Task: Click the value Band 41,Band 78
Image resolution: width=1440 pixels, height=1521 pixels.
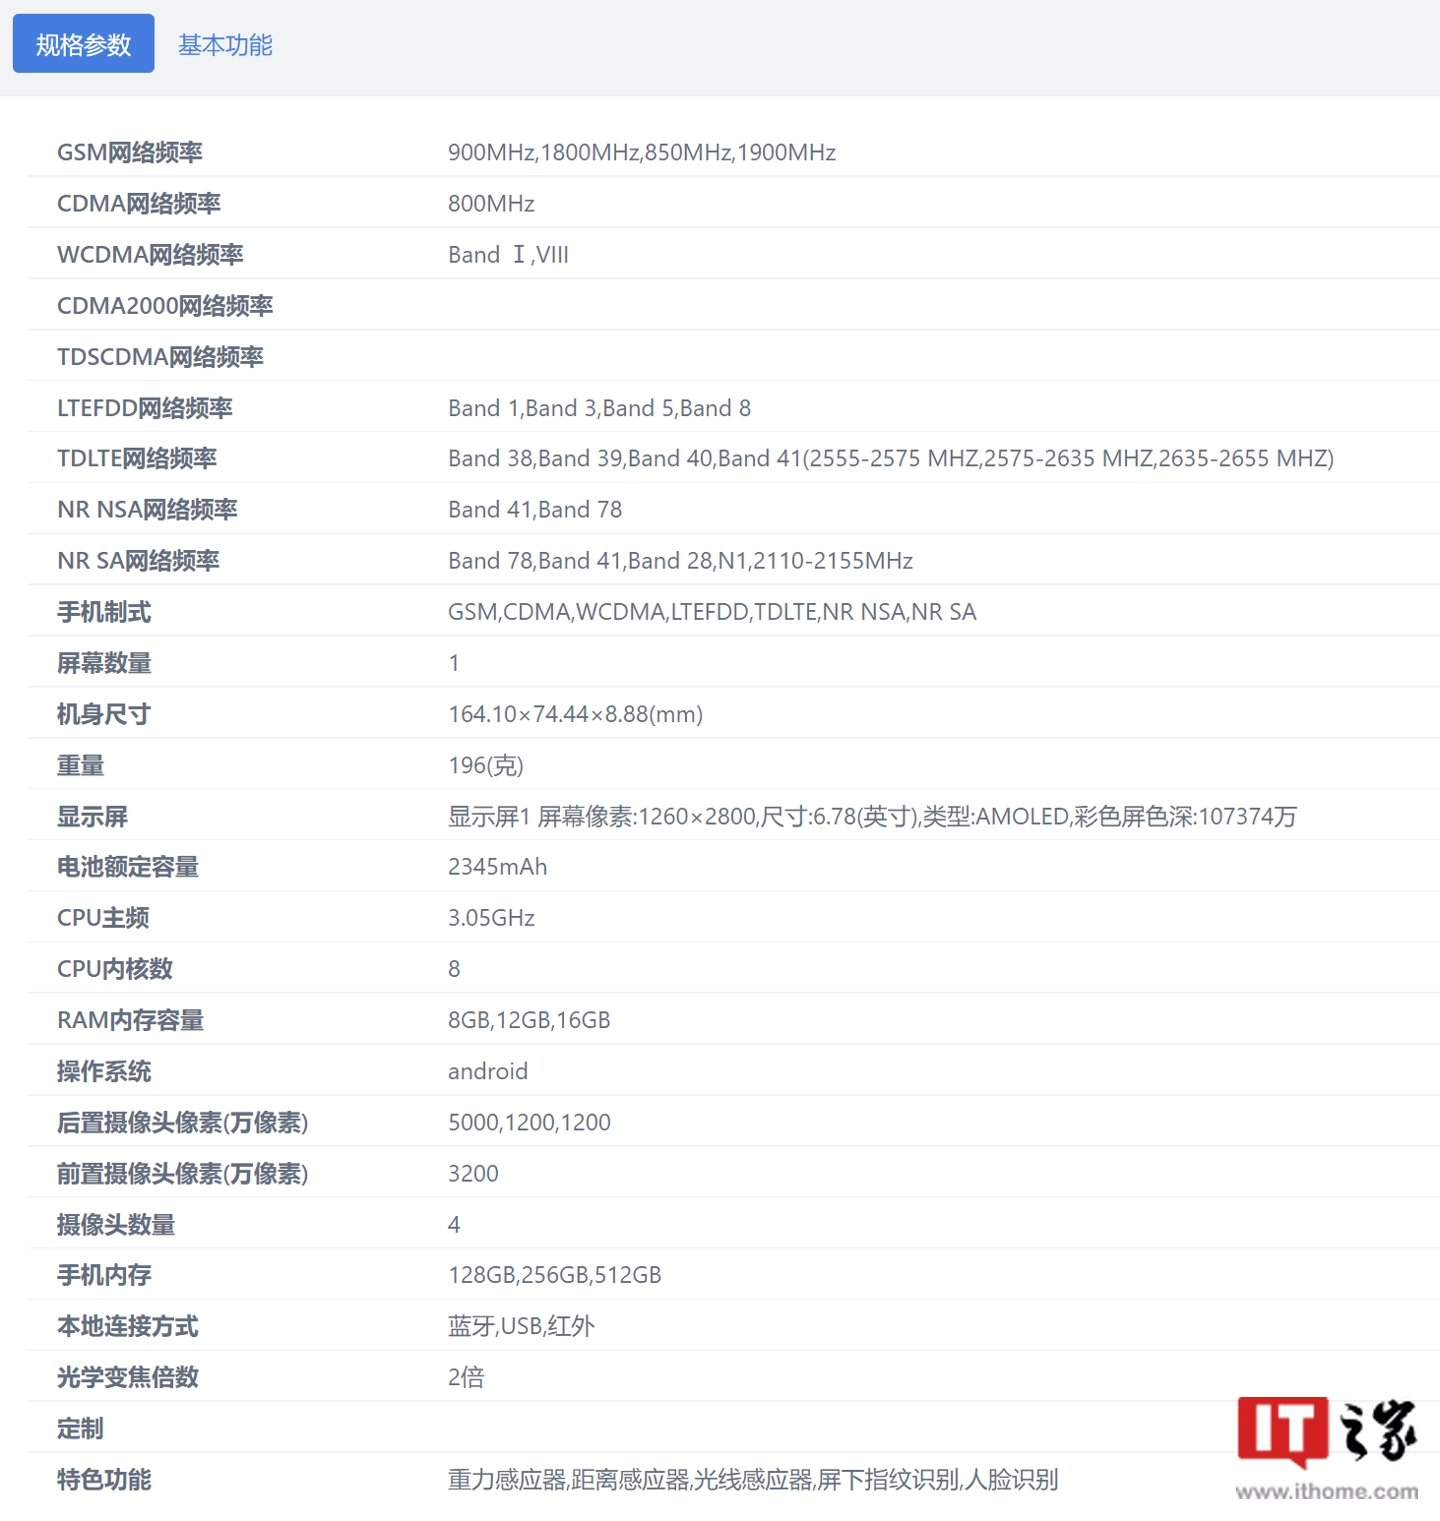Action: [535, 509]
